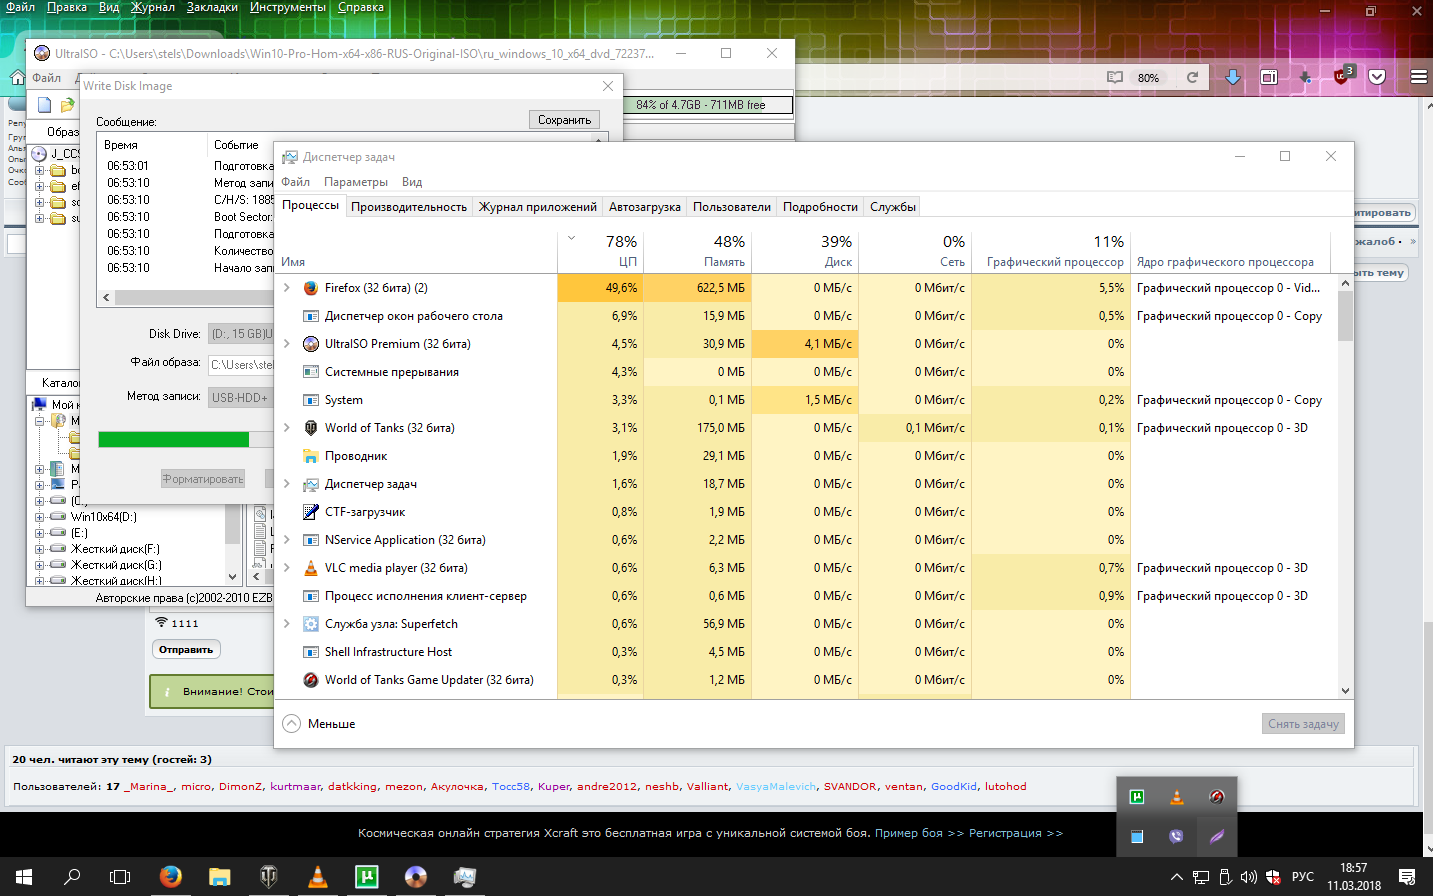Click Форматировать button
Viewport: 1433px width, 896px height.
(x=203, y=479)
